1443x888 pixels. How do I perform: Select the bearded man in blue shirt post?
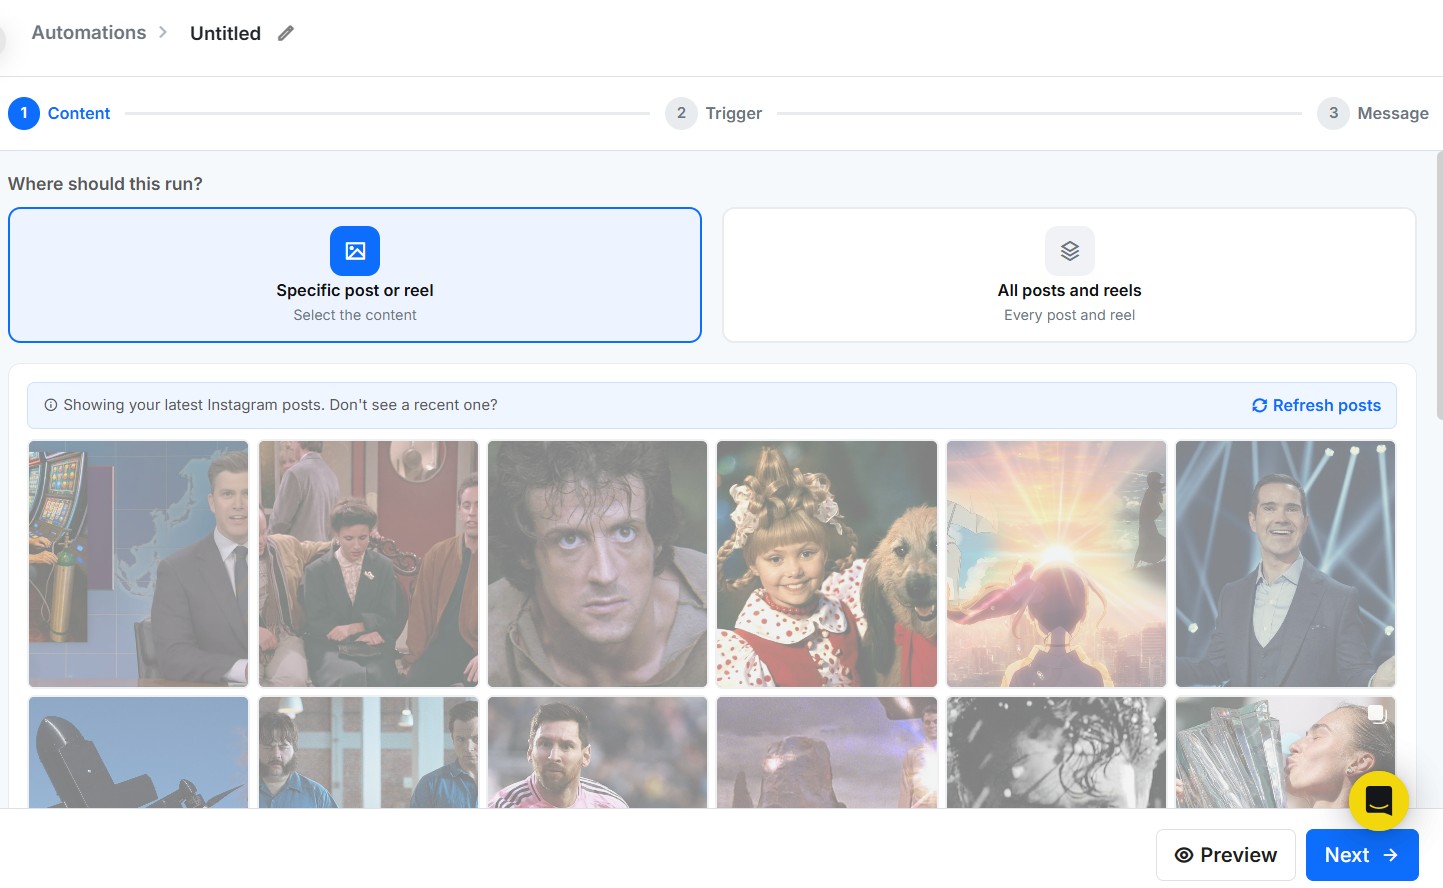tap(368, 752)
